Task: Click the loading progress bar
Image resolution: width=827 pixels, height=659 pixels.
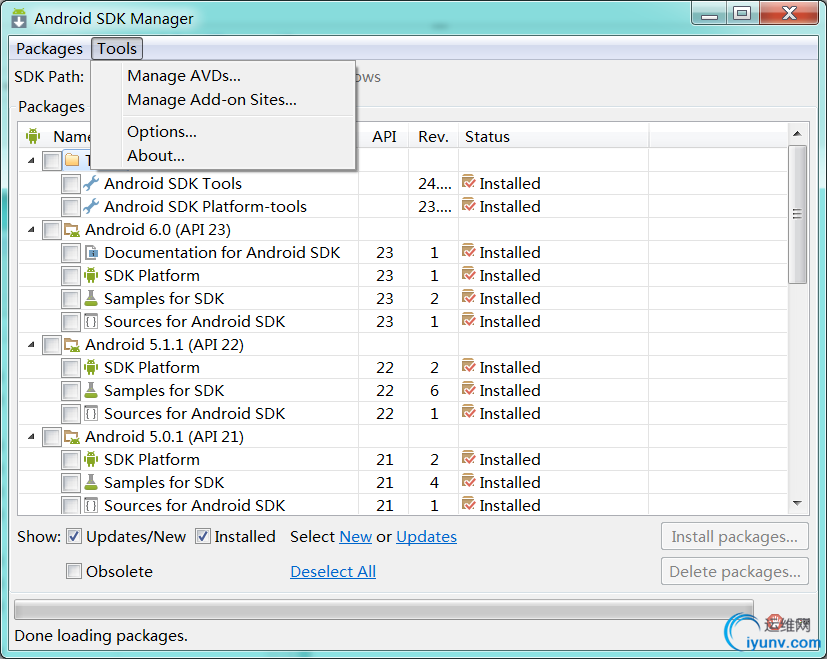Action: [x=383, y=610]
